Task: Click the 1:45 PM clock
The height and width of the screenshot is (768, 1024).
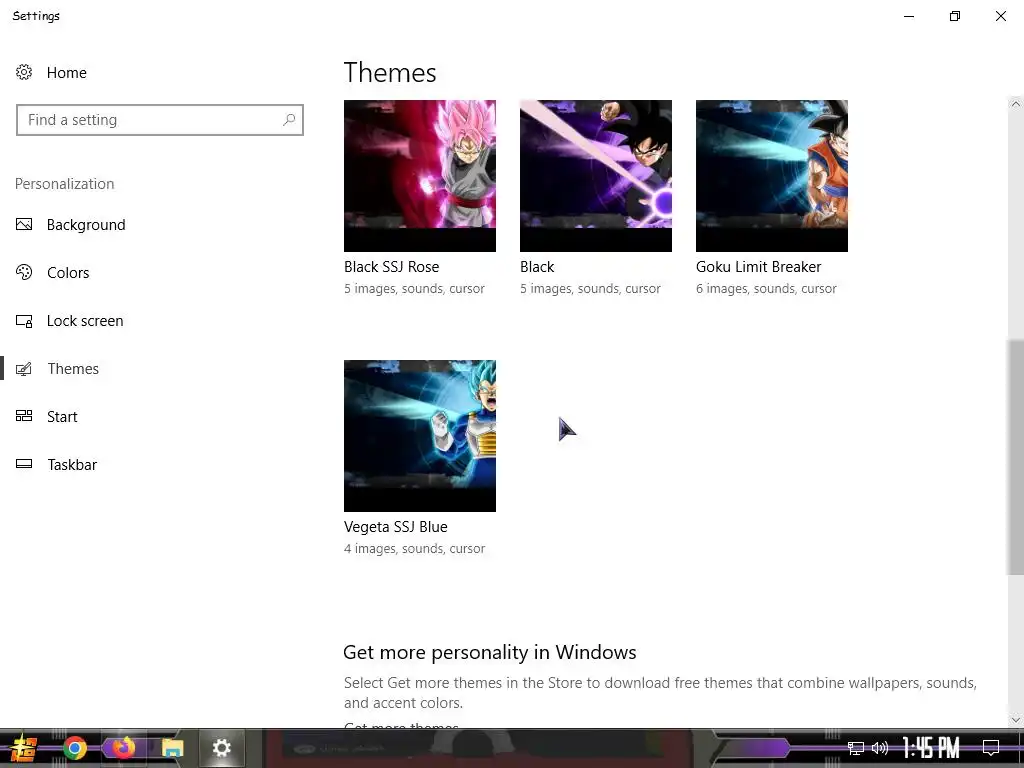Action: tap(931, 748)
